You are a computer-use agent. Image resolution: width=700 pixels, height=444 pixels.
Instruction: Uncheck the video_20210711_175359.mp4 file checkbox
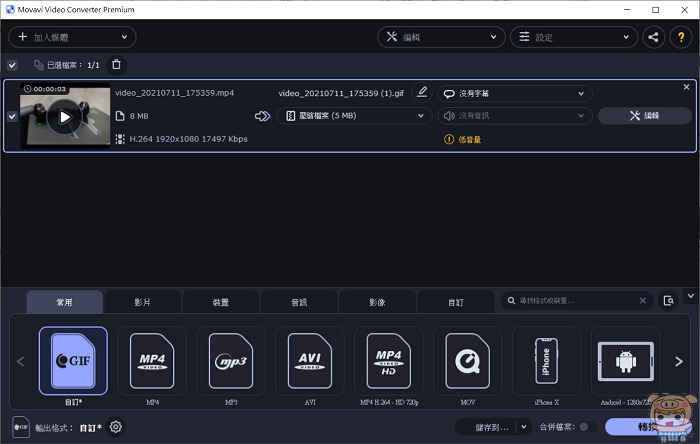pos(12,116)
